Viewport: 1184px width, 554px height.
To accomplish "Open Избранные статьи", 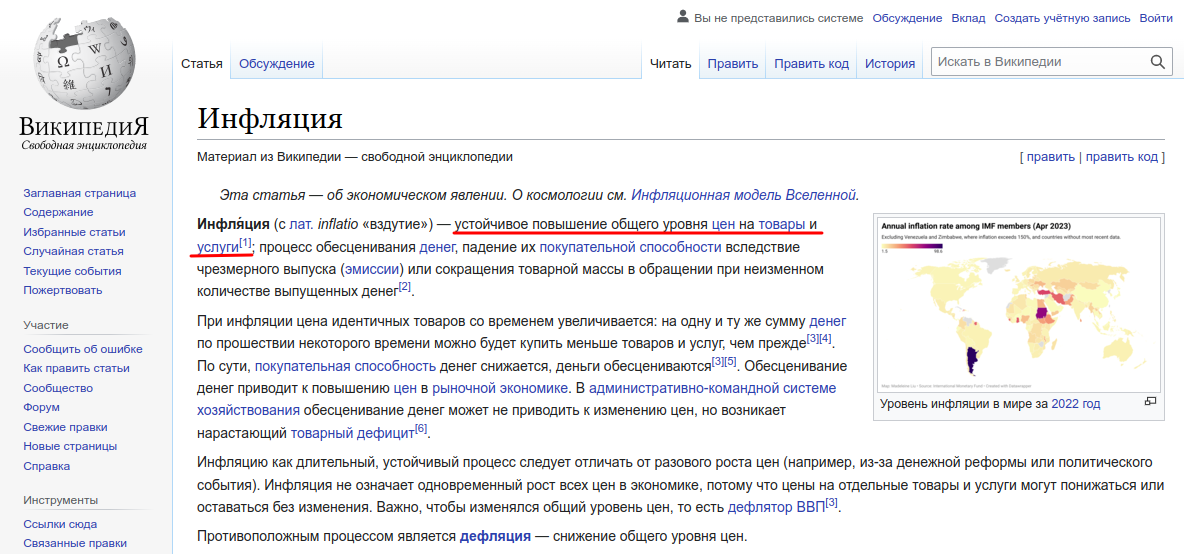I will pyautogui.click(x=74, y=232).
